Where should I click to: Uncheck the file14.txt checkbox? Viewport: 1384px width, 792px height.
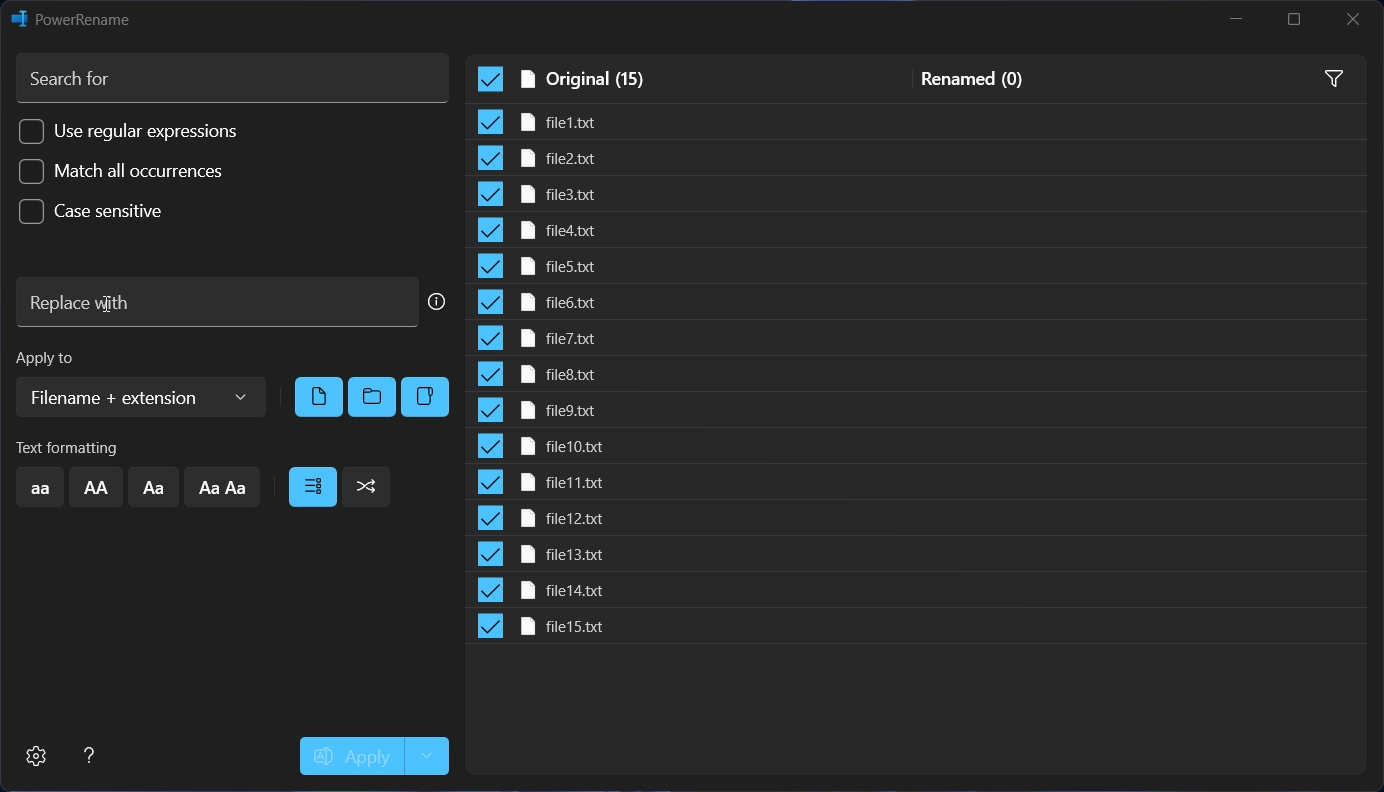(x=490, y=590)
